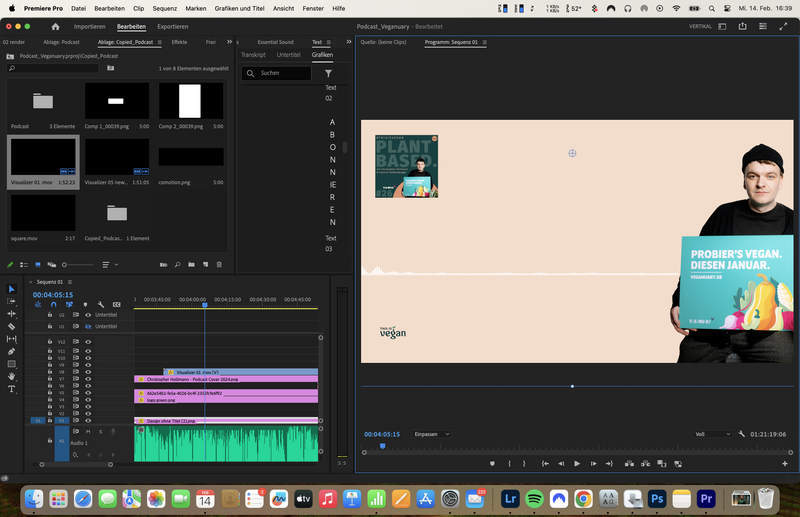Click the New Item icon in project panel
The width and height of the screenshot is (800, 517).
click(206, 265)
